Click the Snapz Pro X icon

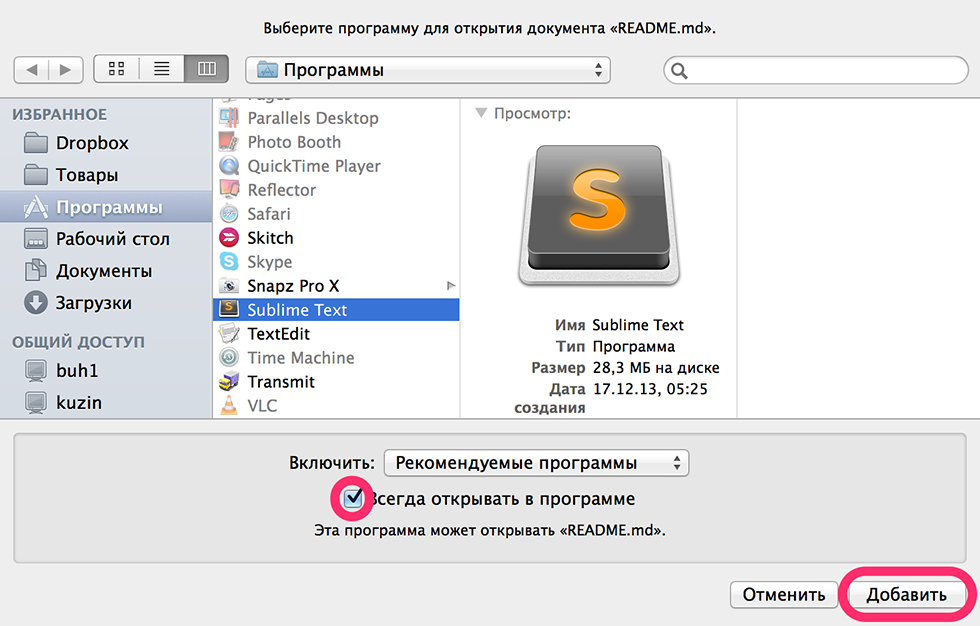(229, 286)
